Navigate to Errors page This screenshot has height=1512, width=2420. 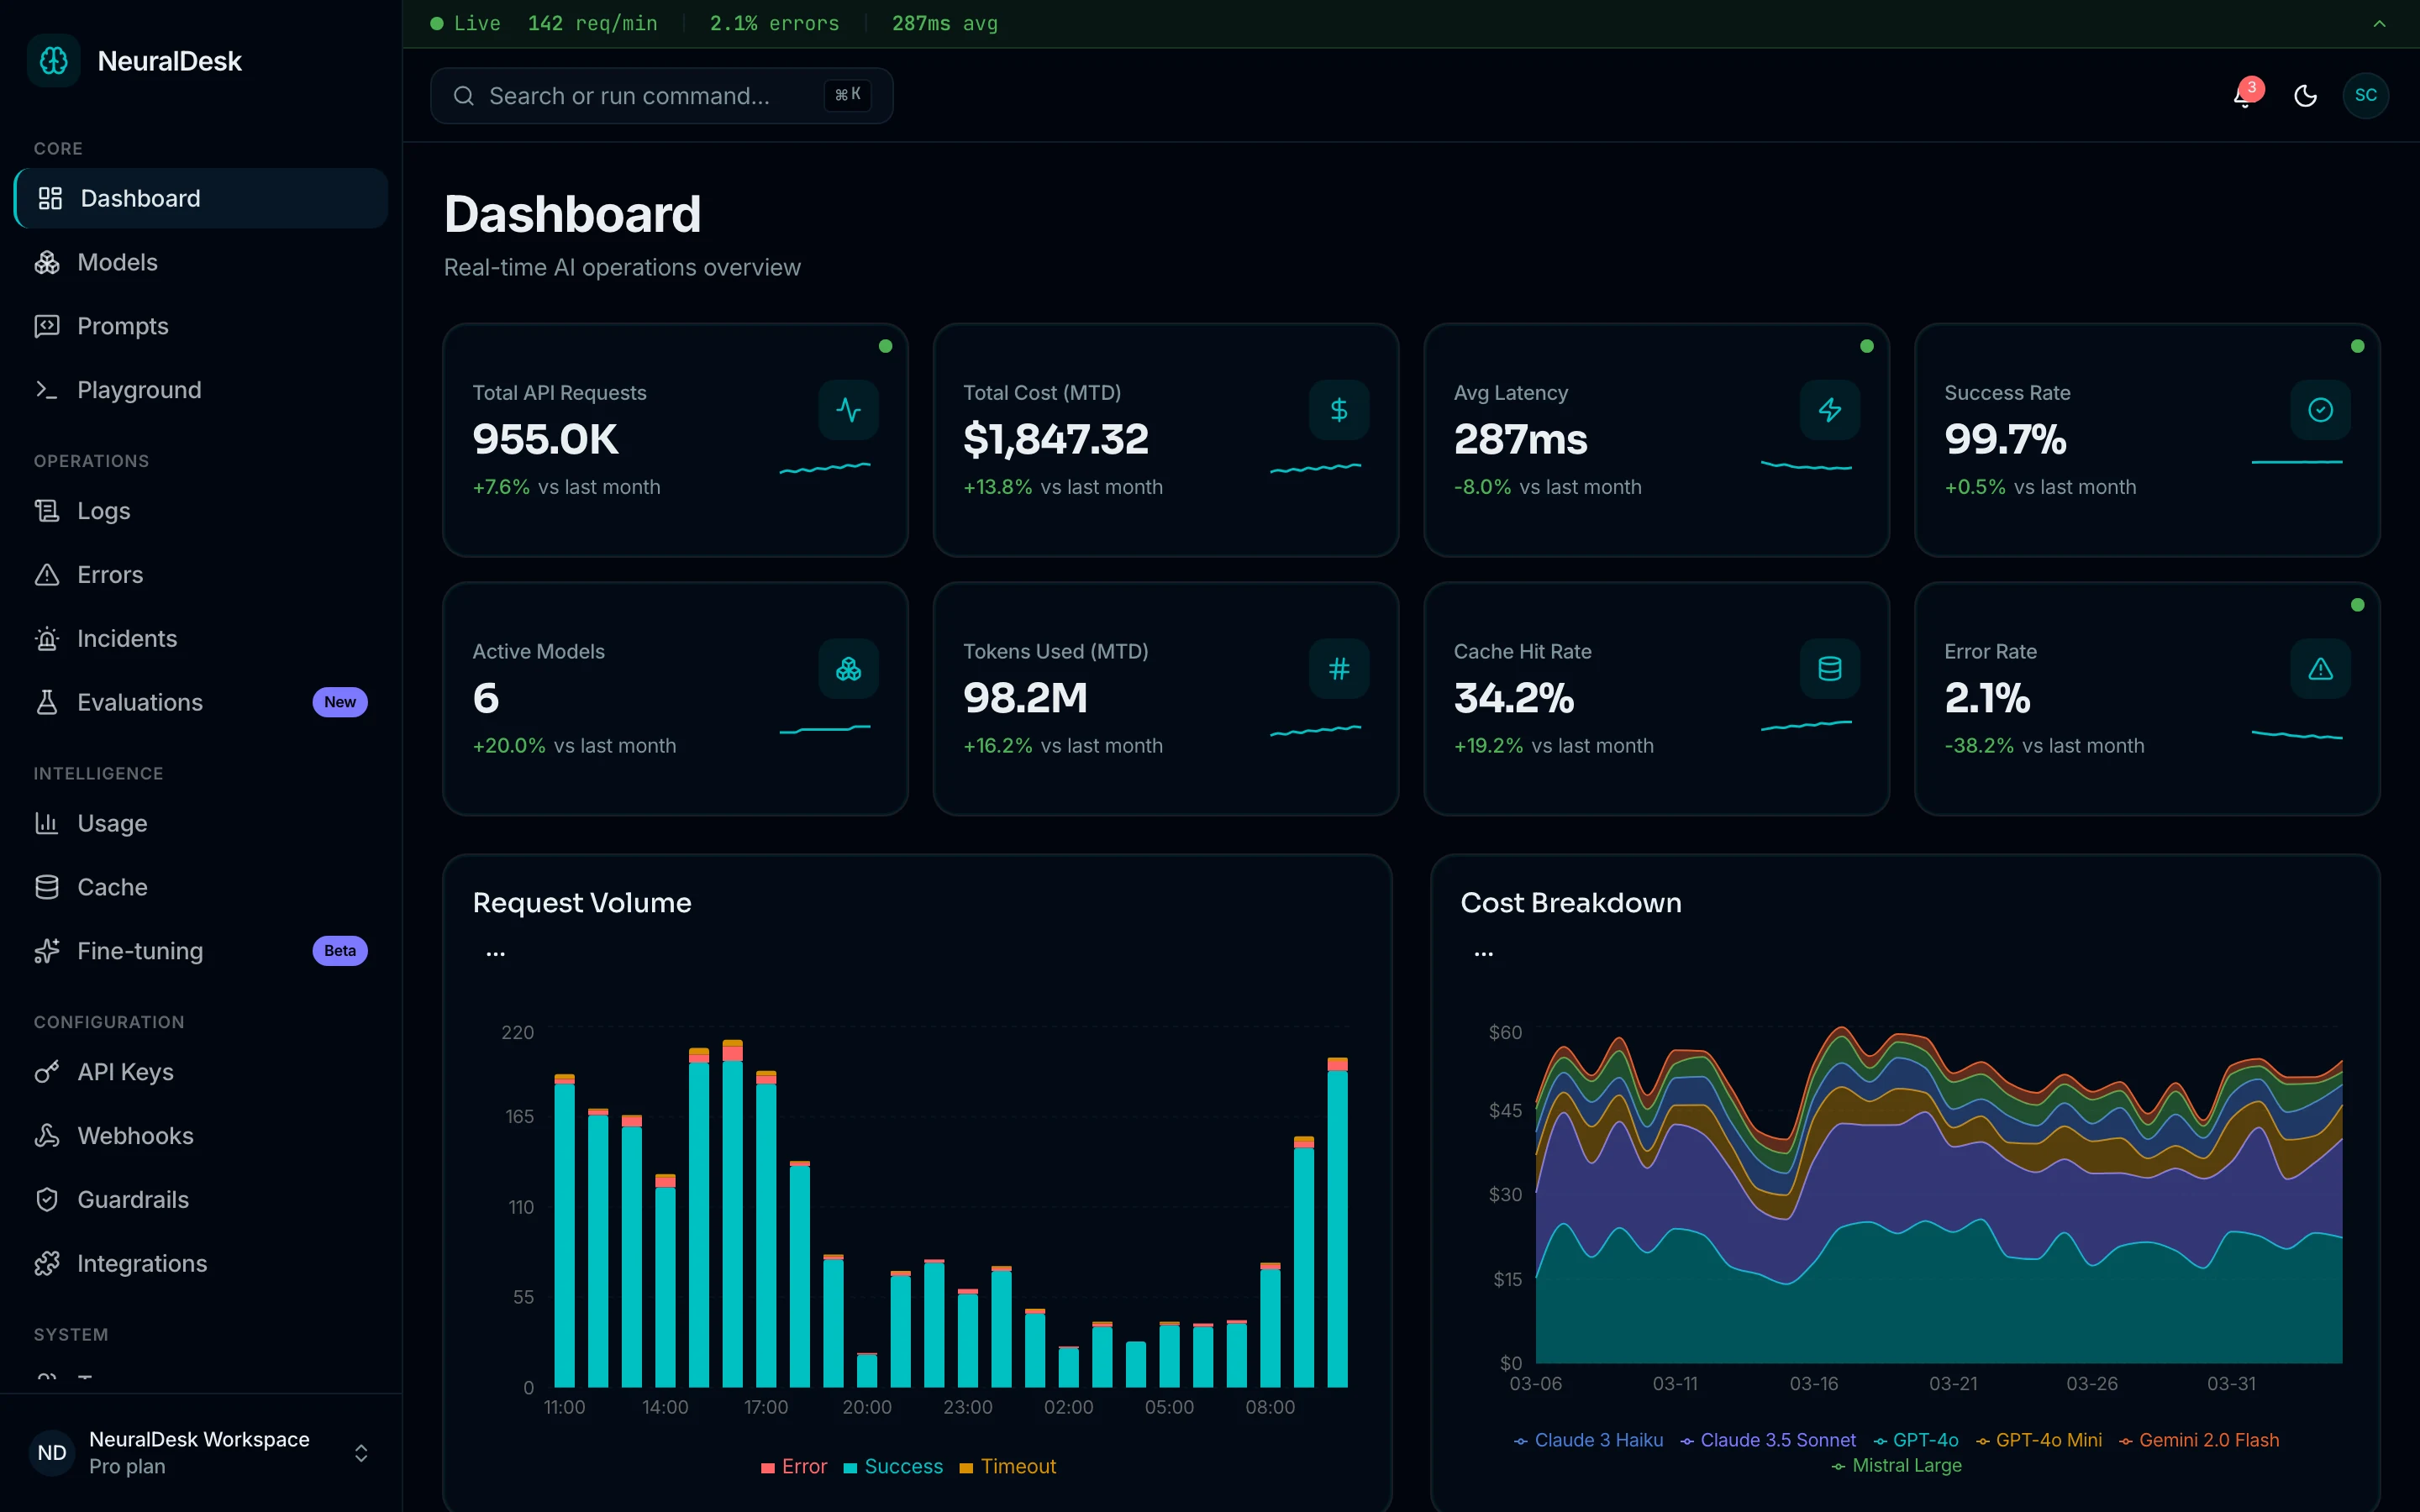click(201, 575)
